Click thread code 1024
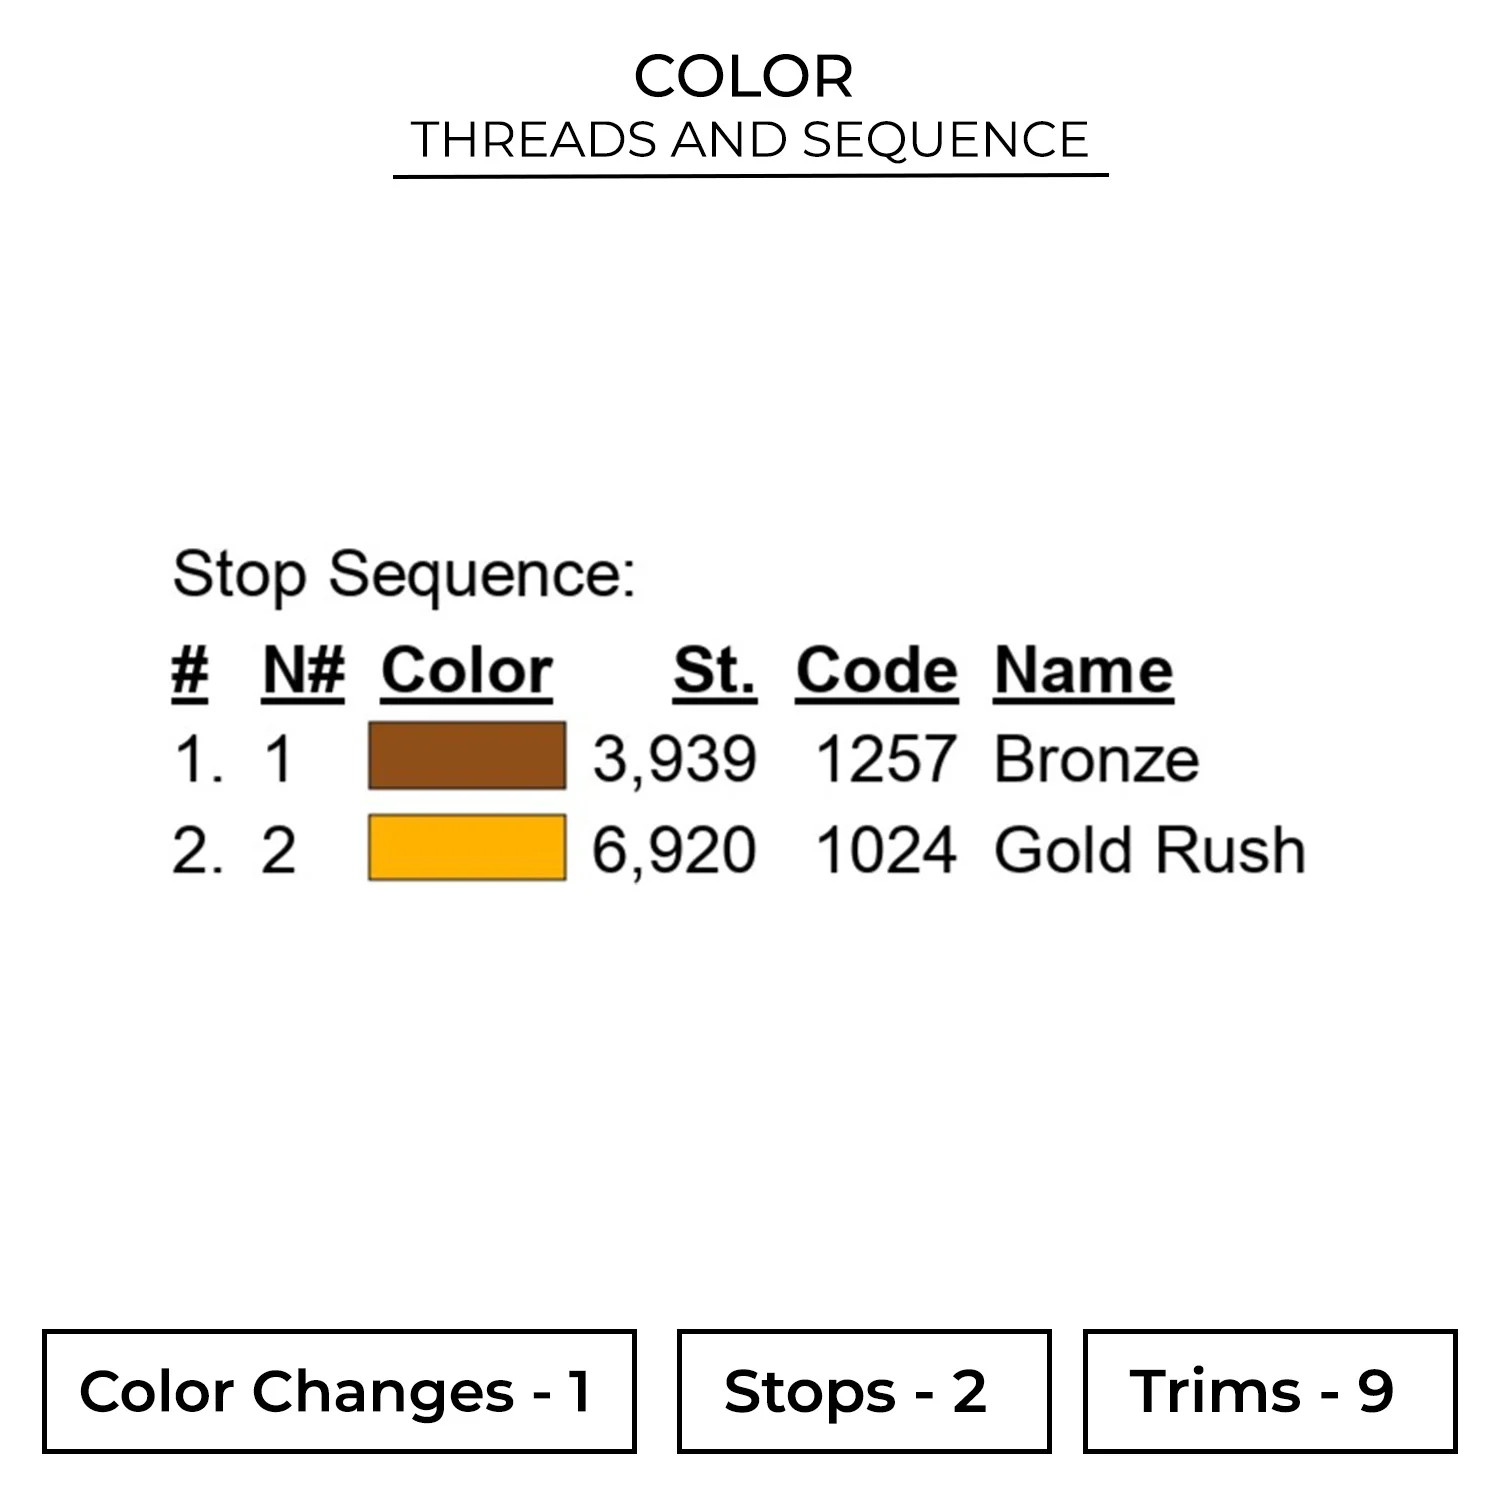 [x=886, y=851]
